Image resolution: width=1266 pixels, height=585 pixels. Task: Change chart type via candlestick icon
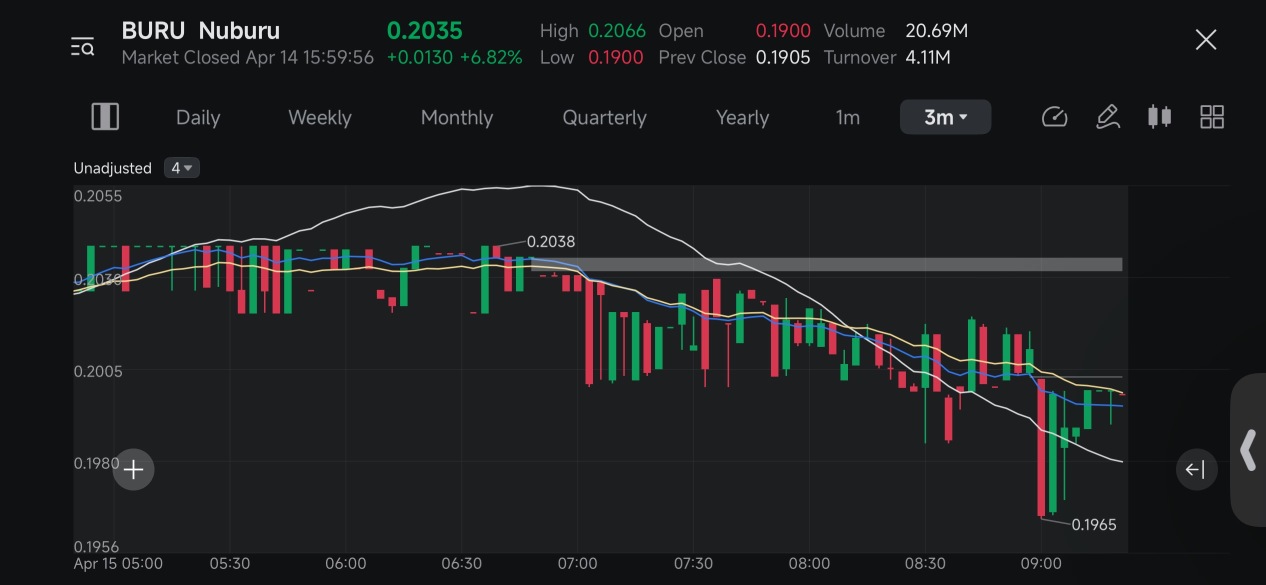tap(1159, 117)
